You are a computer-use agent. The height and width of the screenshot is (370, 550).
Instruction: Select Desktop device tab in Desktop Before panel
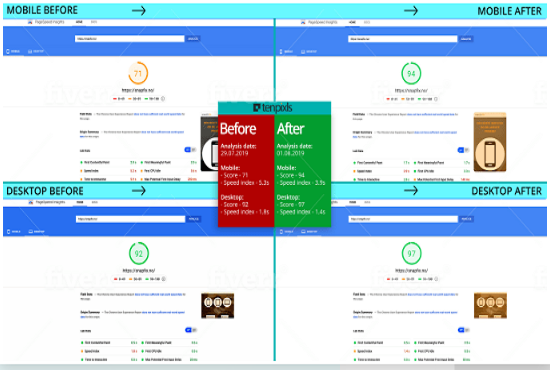click(36, 232)
